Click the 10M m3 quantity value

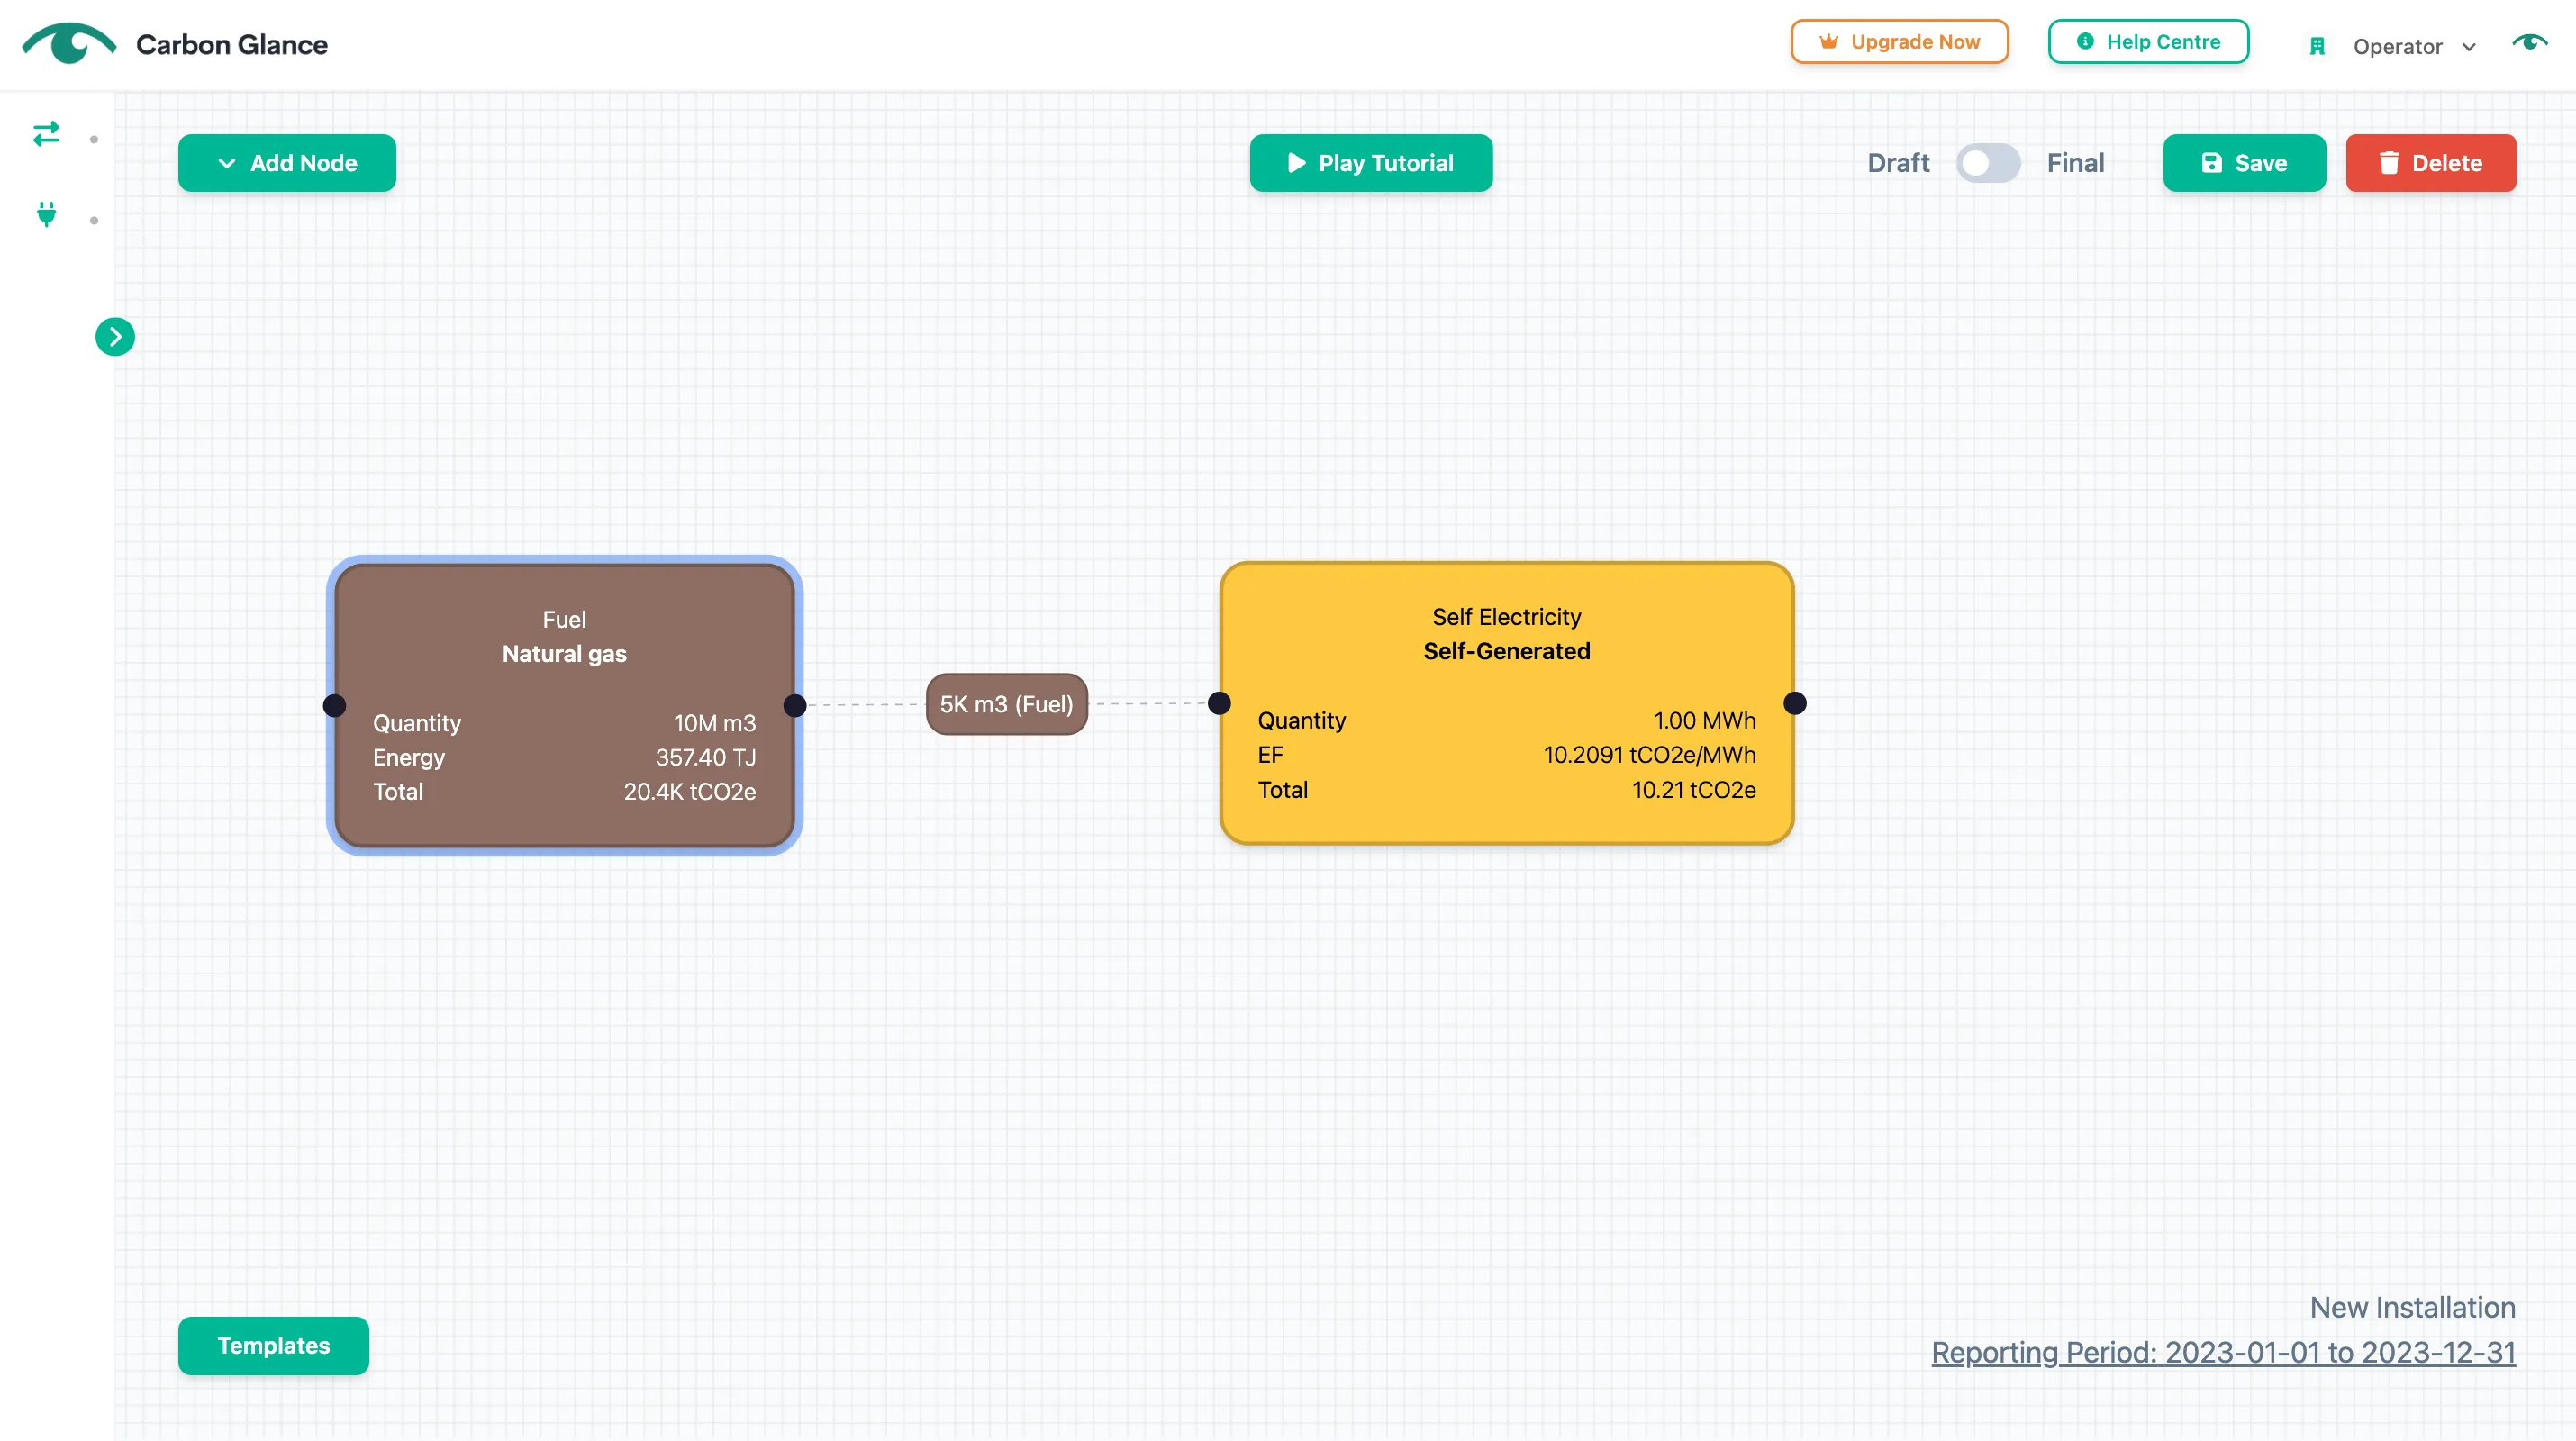point(715,723)
